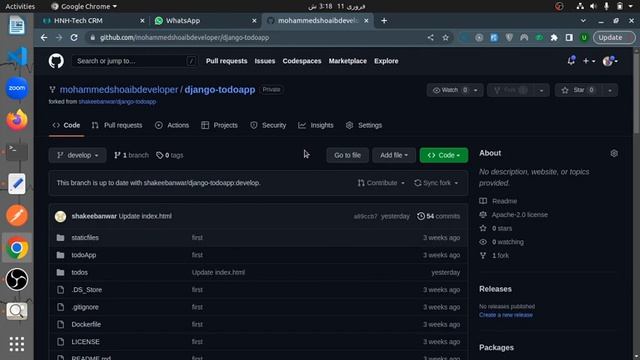The width and height of the screenshot is (640, 360).
Task: Open the notifications bell icon
Action: point(571,61)
